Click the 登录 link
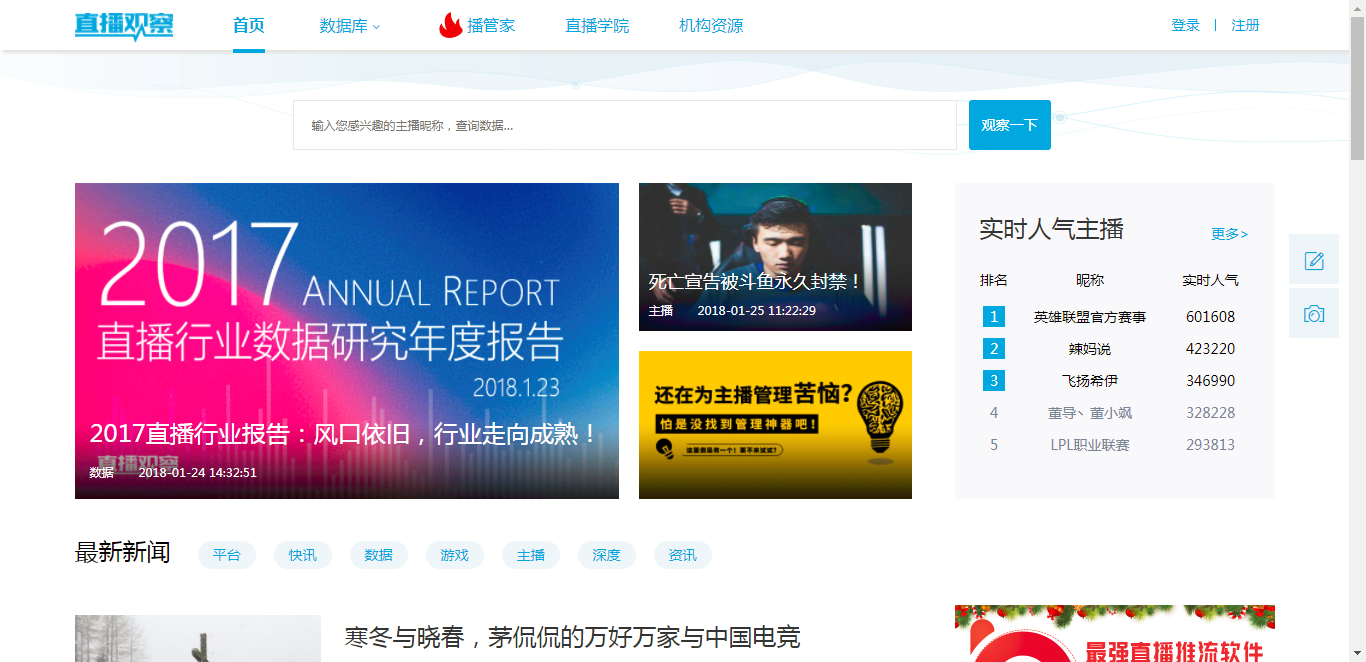This screenshot has width=1366, height=662. [x=1185, y=25]
